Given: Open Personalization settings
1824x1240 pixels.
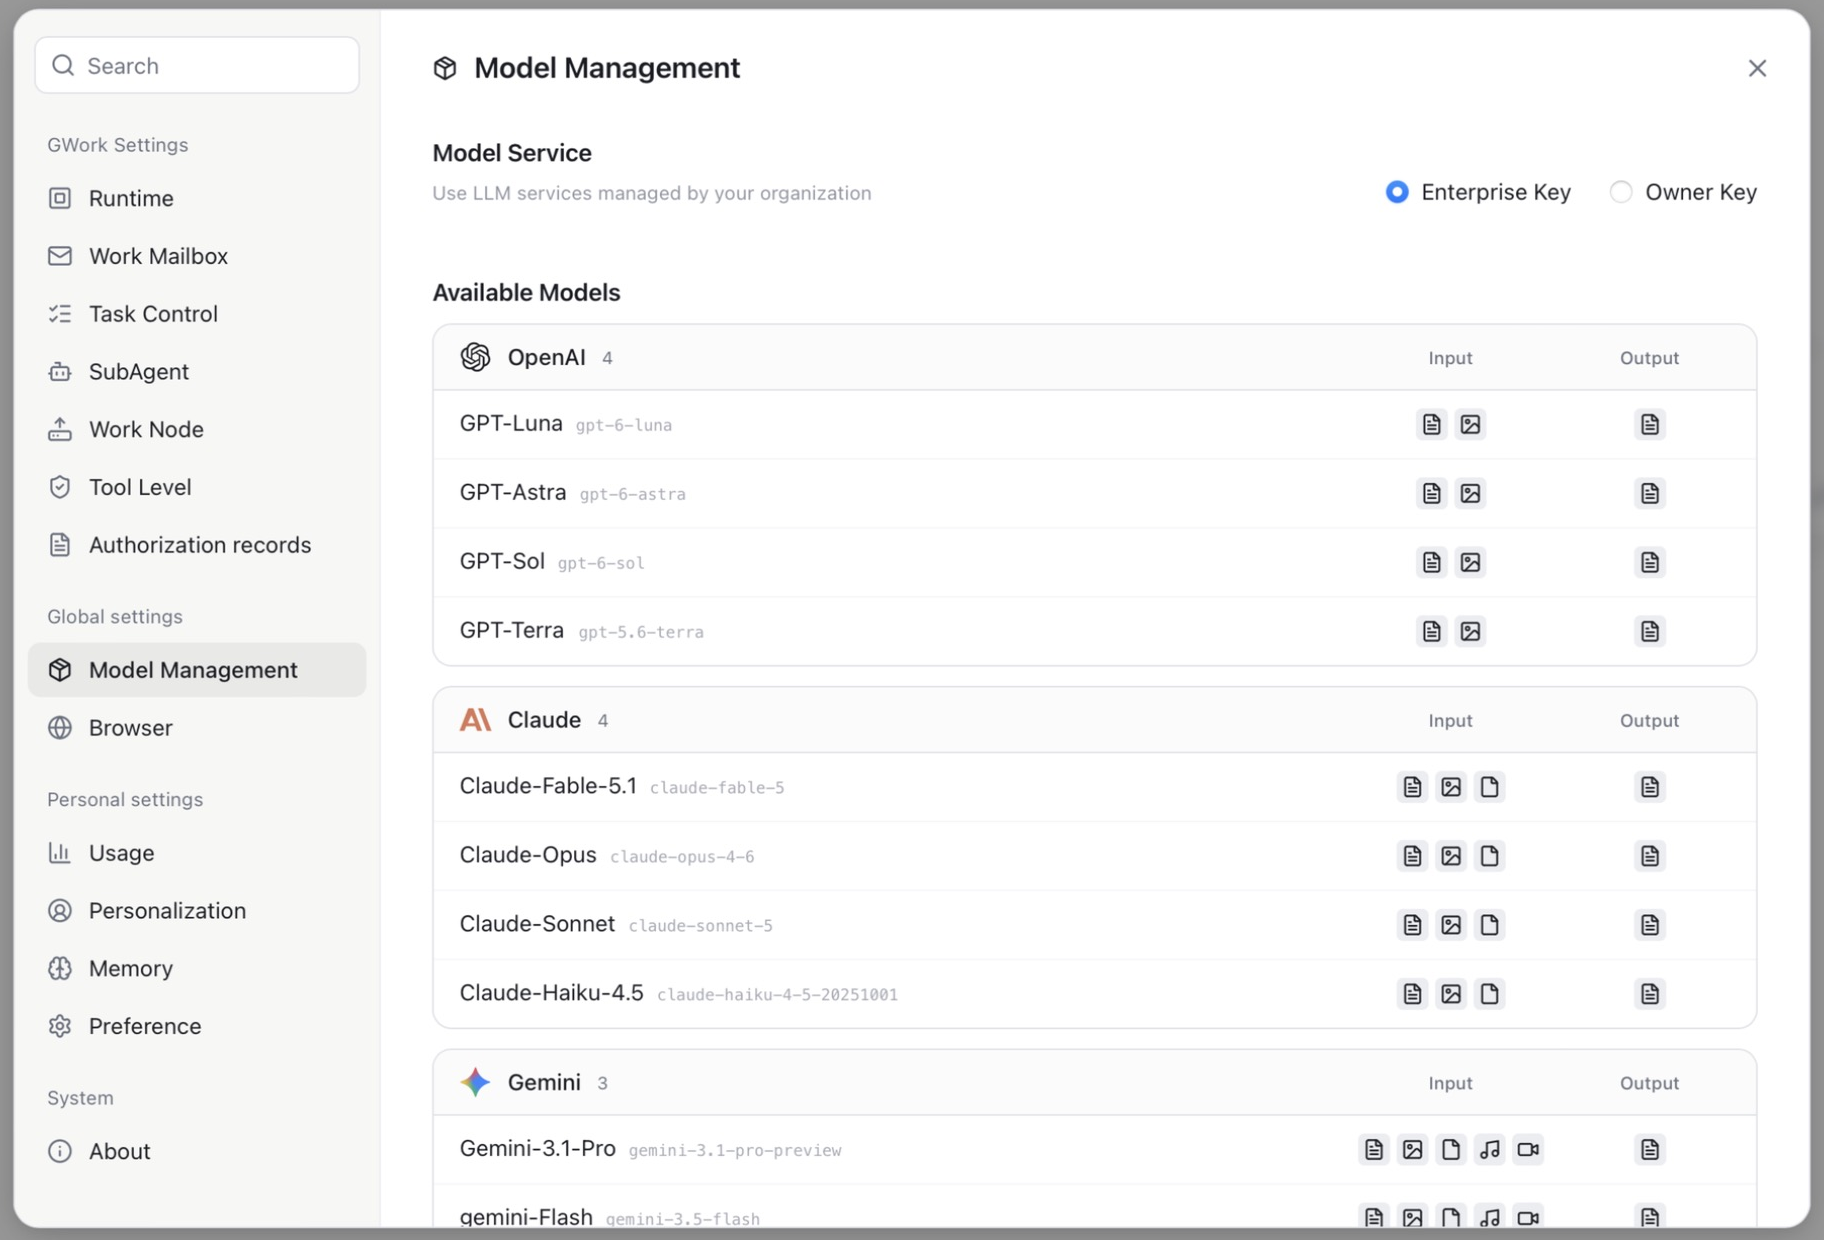Looking at the screenshot, I should 197,911.
